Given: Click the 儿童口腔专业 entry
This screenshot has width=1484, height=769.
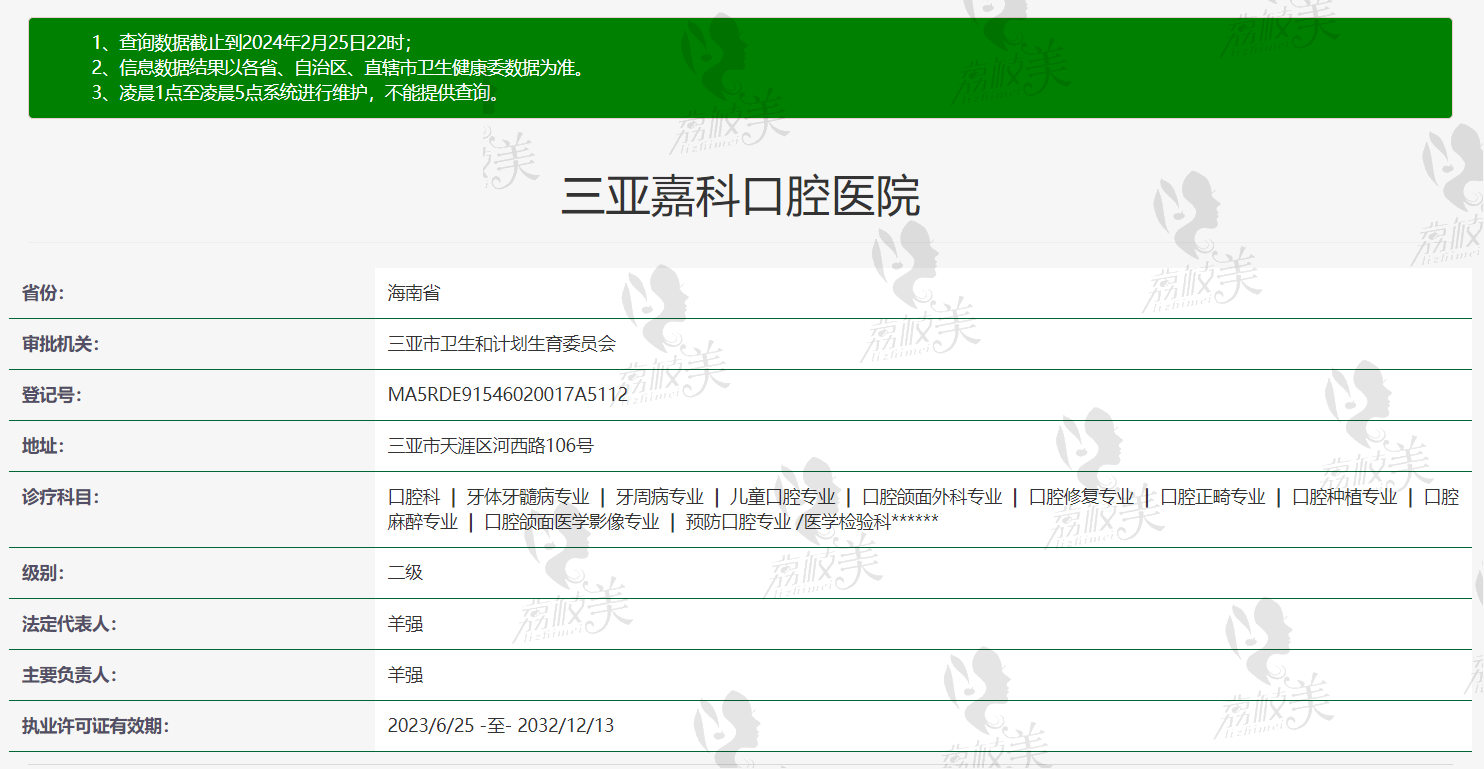Looking at the screenshot, I should pyautogui.click(x=783, y=497).
